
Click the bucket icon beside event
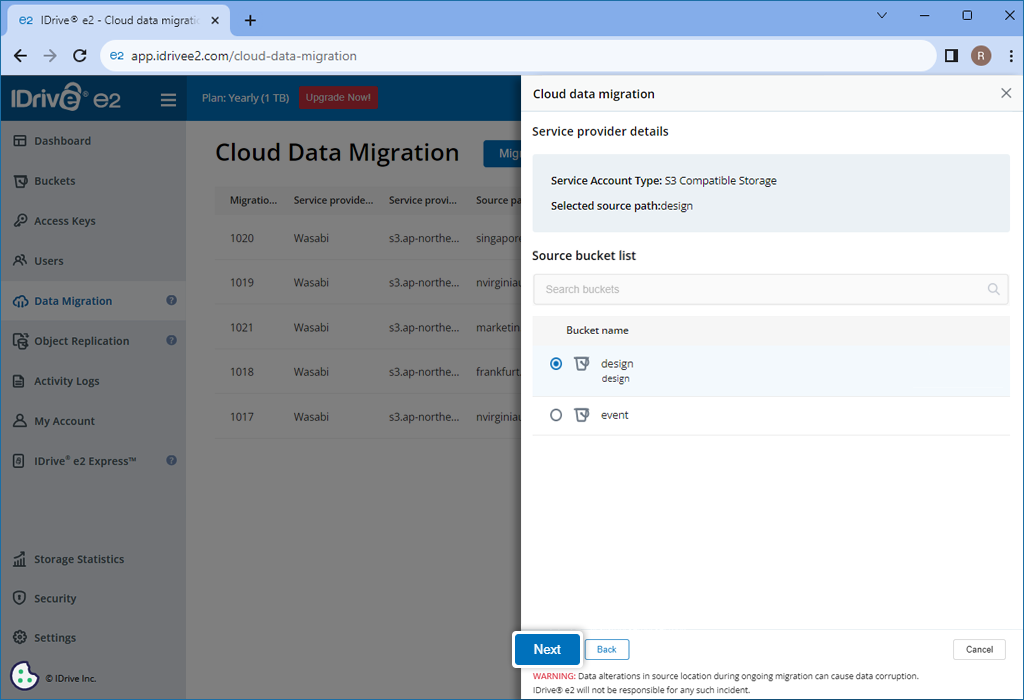581,415
